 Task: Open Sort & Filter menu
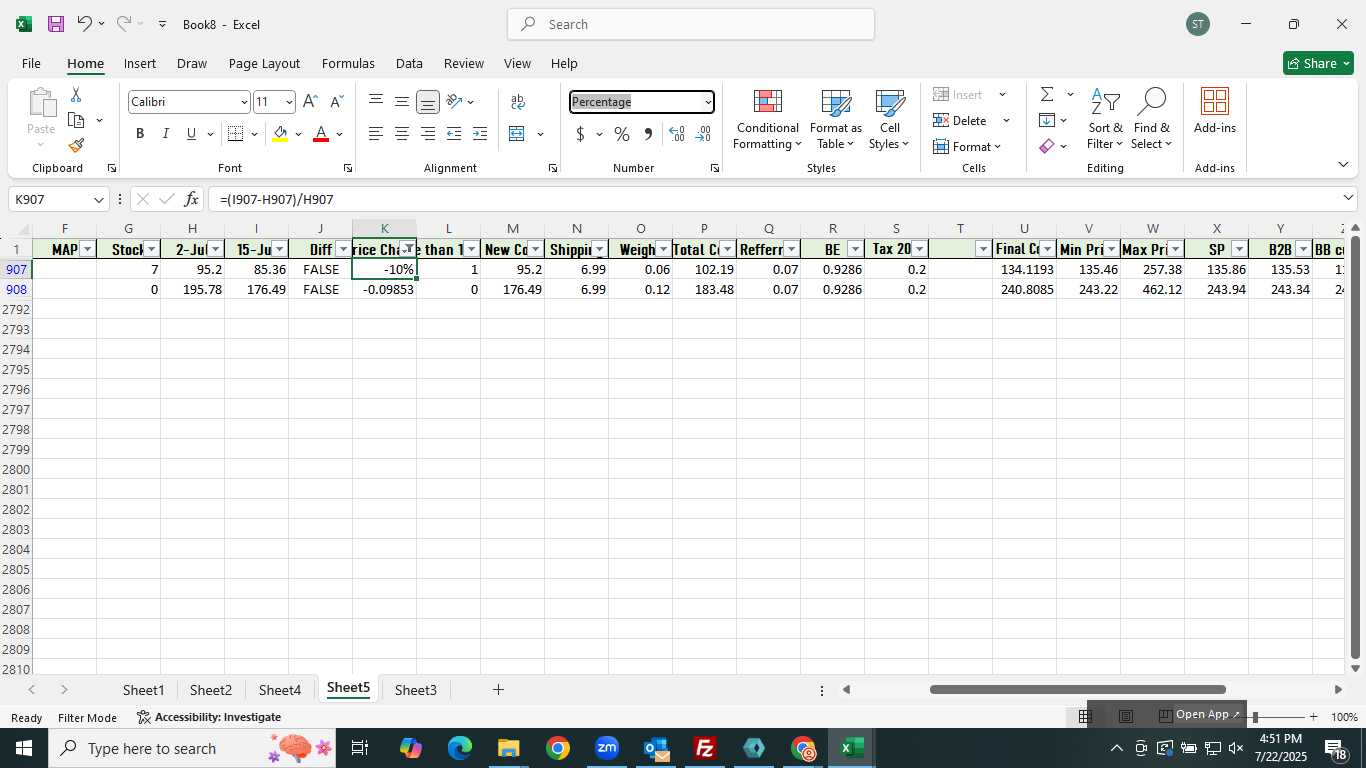[x=1105, y=121]
